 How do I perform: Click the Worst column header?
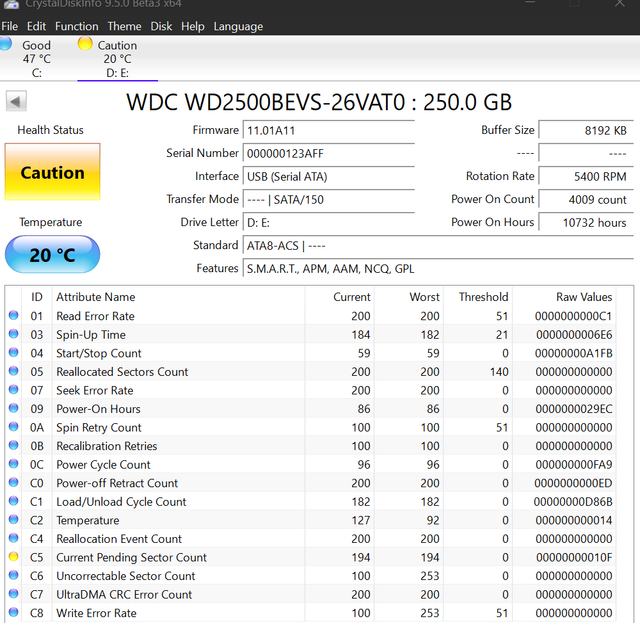tap(424, 297)
